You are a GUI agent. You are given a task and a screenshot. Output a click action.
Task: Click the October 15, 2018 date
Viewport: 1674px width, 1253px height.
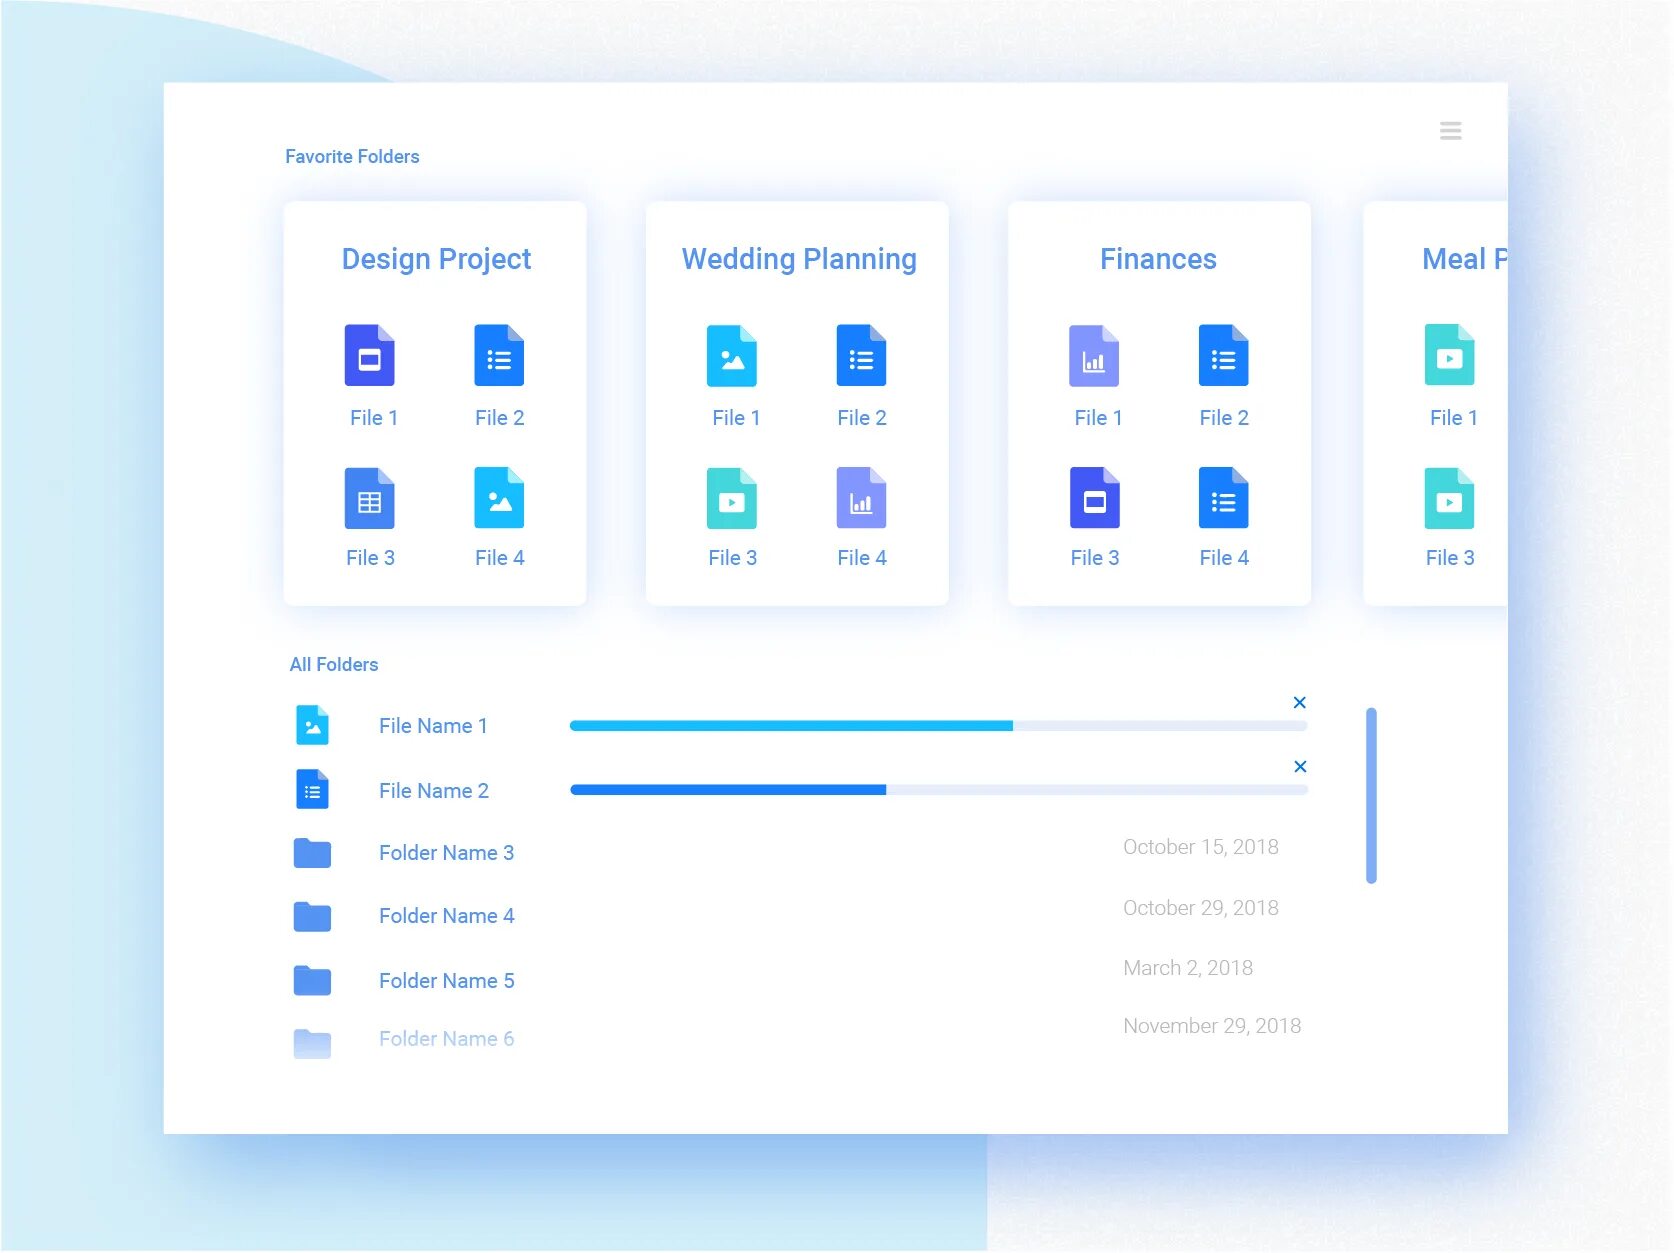tap(1201, 847)
